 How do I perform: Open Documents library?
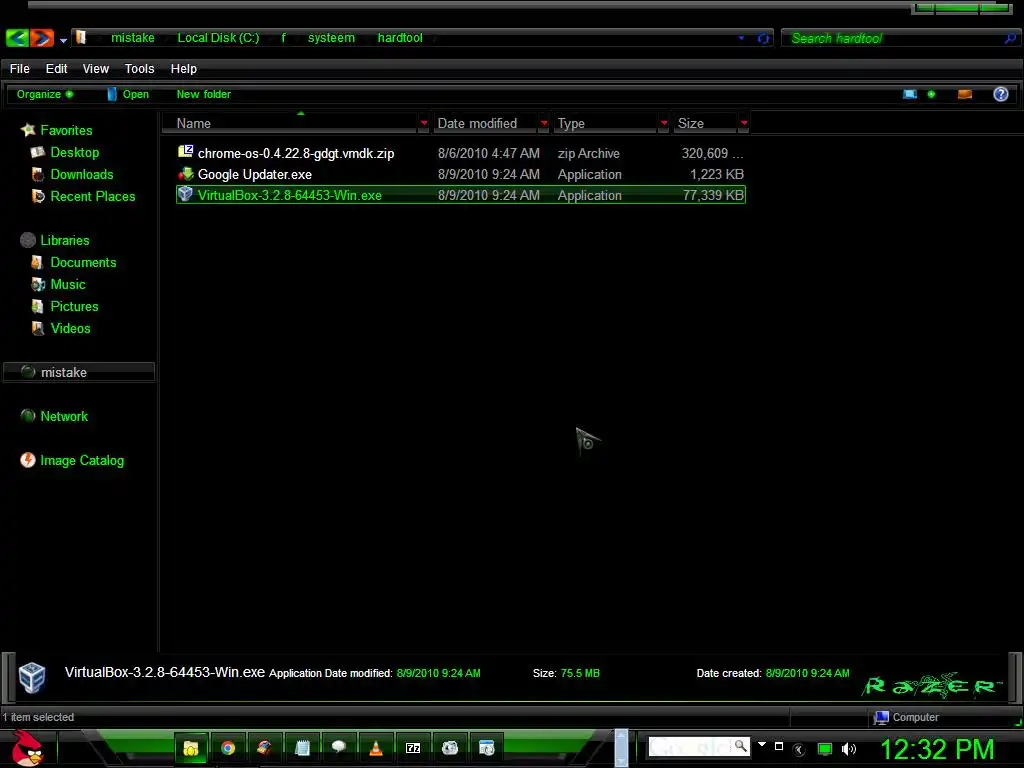click(83, 262)
